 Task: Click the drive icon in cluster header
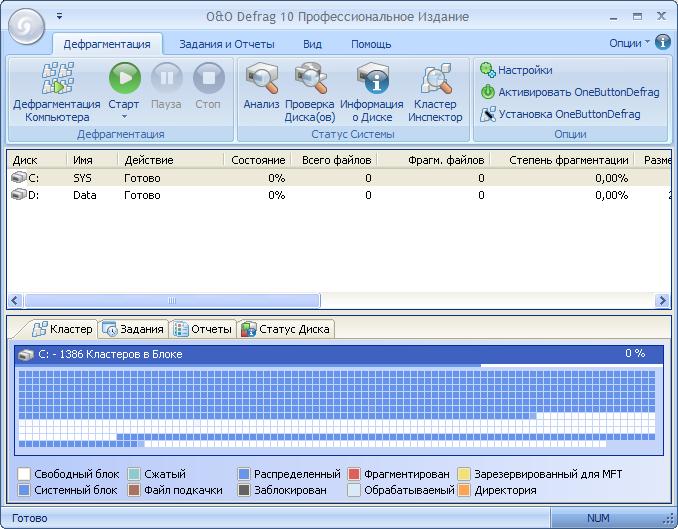tap(26, 355)
